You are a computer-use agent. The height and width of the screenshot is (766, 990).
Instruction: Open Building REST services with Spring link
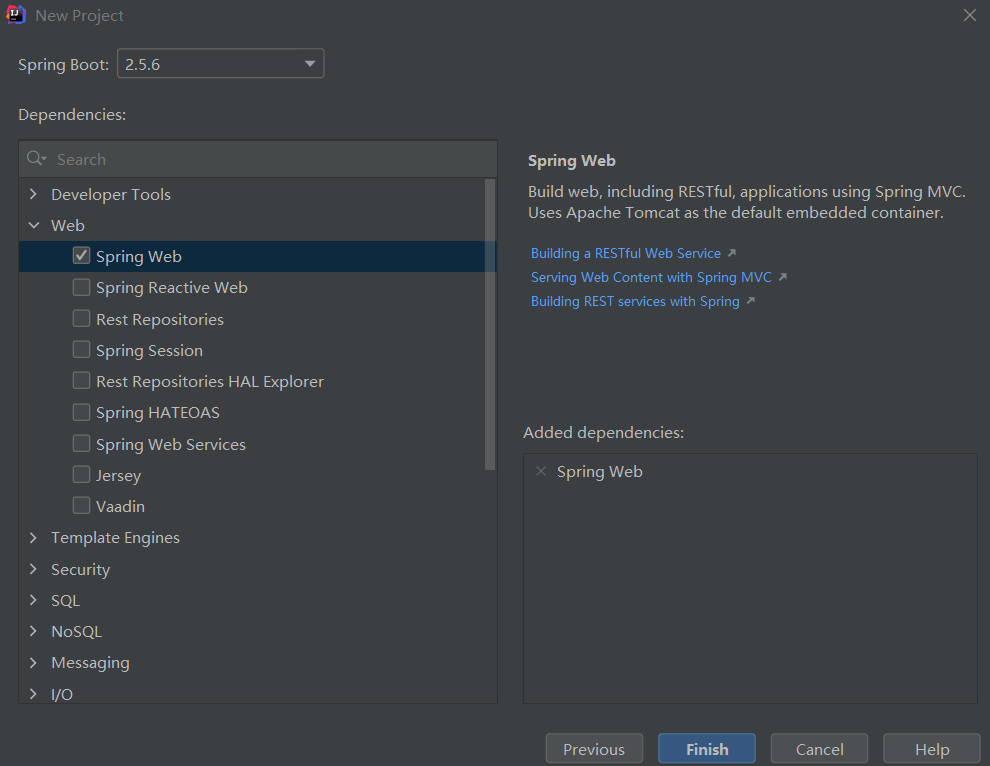pyautogui.click(x=635, y=301)
